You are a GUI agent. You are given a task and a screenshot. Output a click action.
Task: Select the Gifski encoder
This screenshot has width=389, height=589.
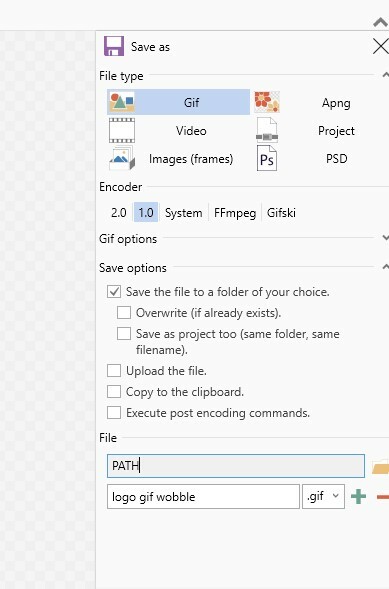tap(281, 213)
